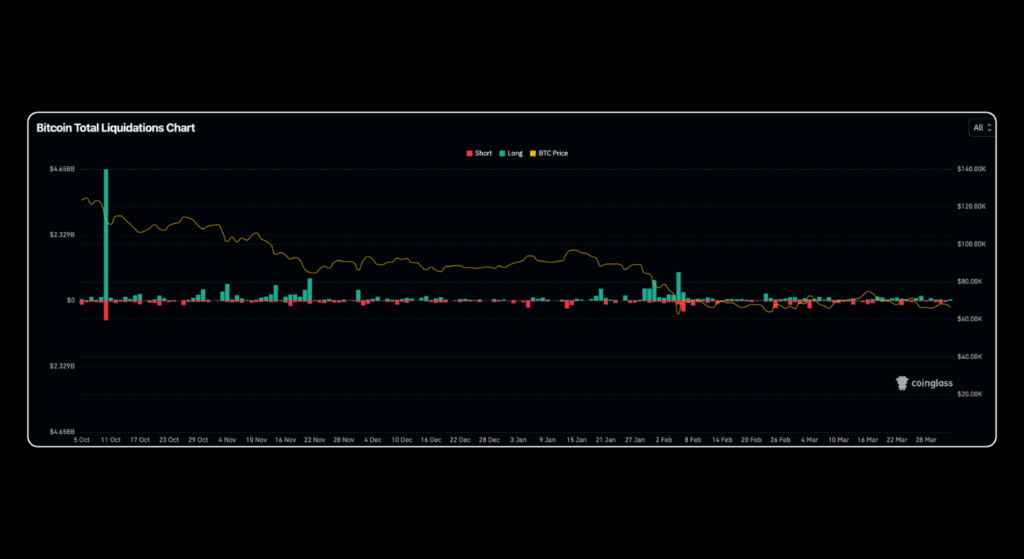This screenshot has height=559, width=1024.
Task: Click the "$60.00K" price axis label
Action: tap(970, 319)
